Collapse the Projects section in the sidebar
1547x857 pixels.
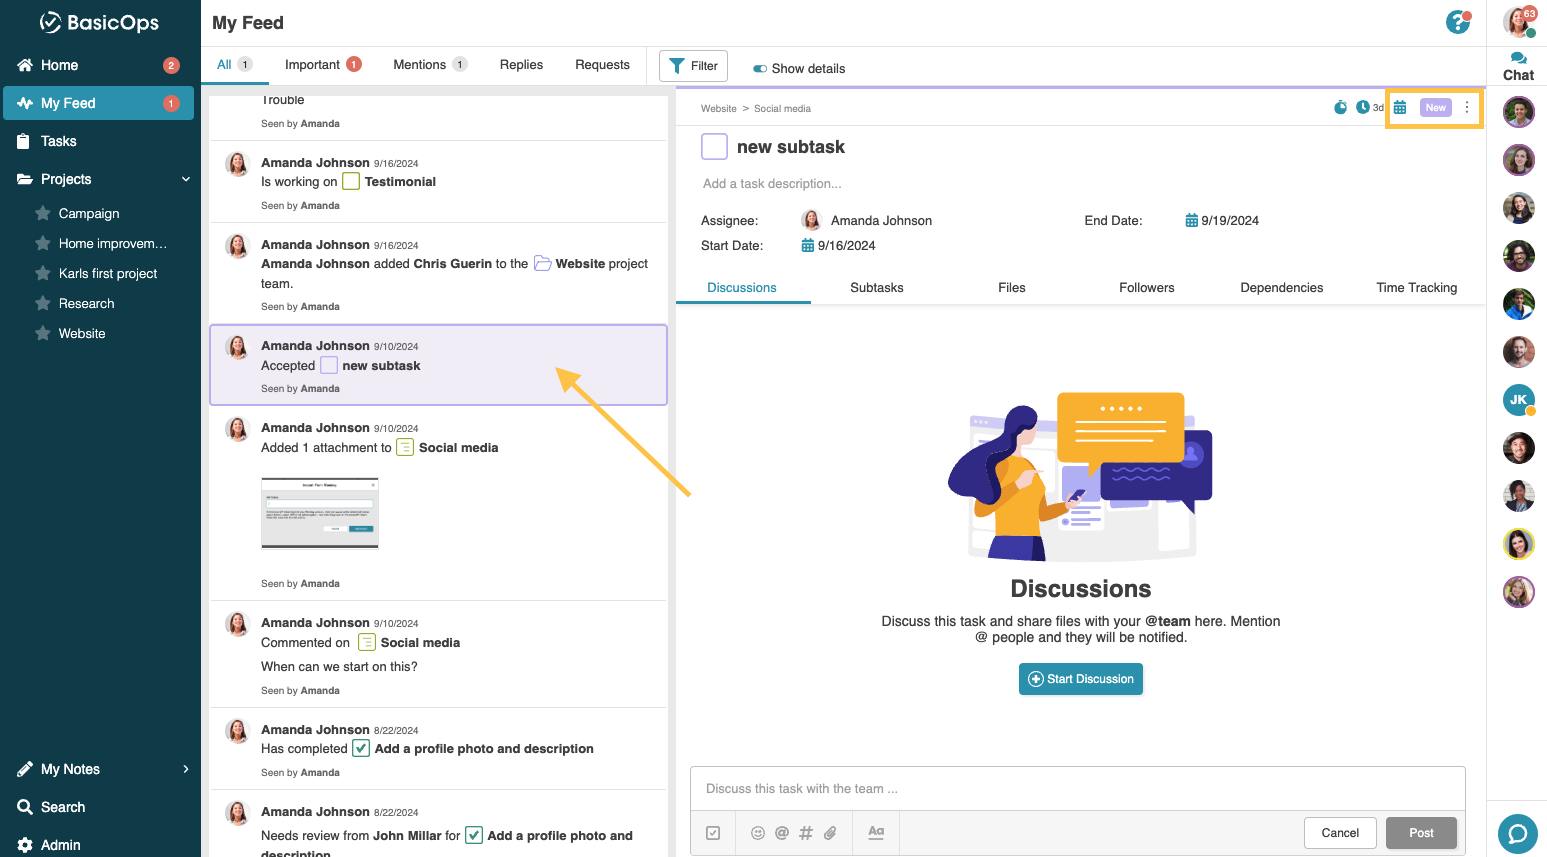click(186, 178)
